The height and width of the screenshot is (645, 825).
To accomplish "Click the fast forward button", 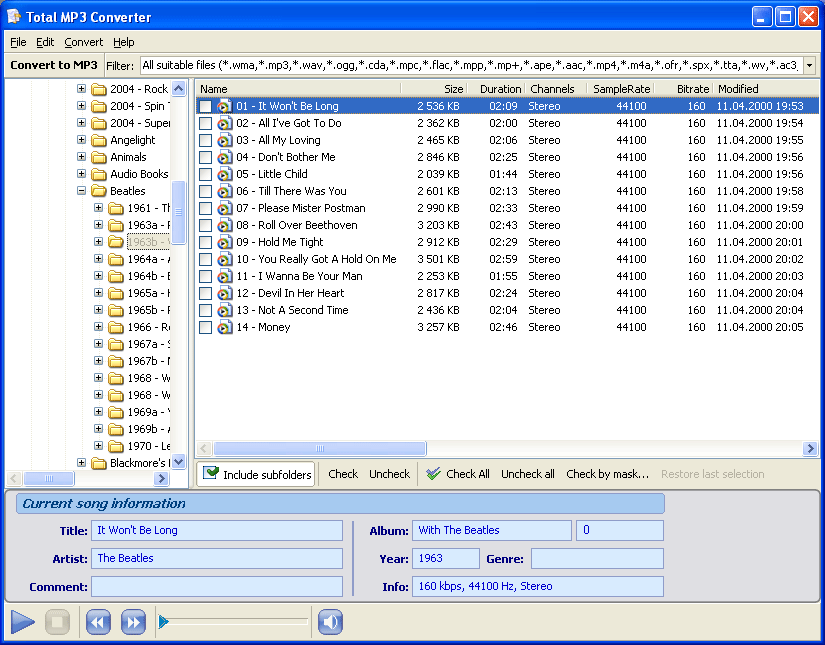I will (133, 622).
